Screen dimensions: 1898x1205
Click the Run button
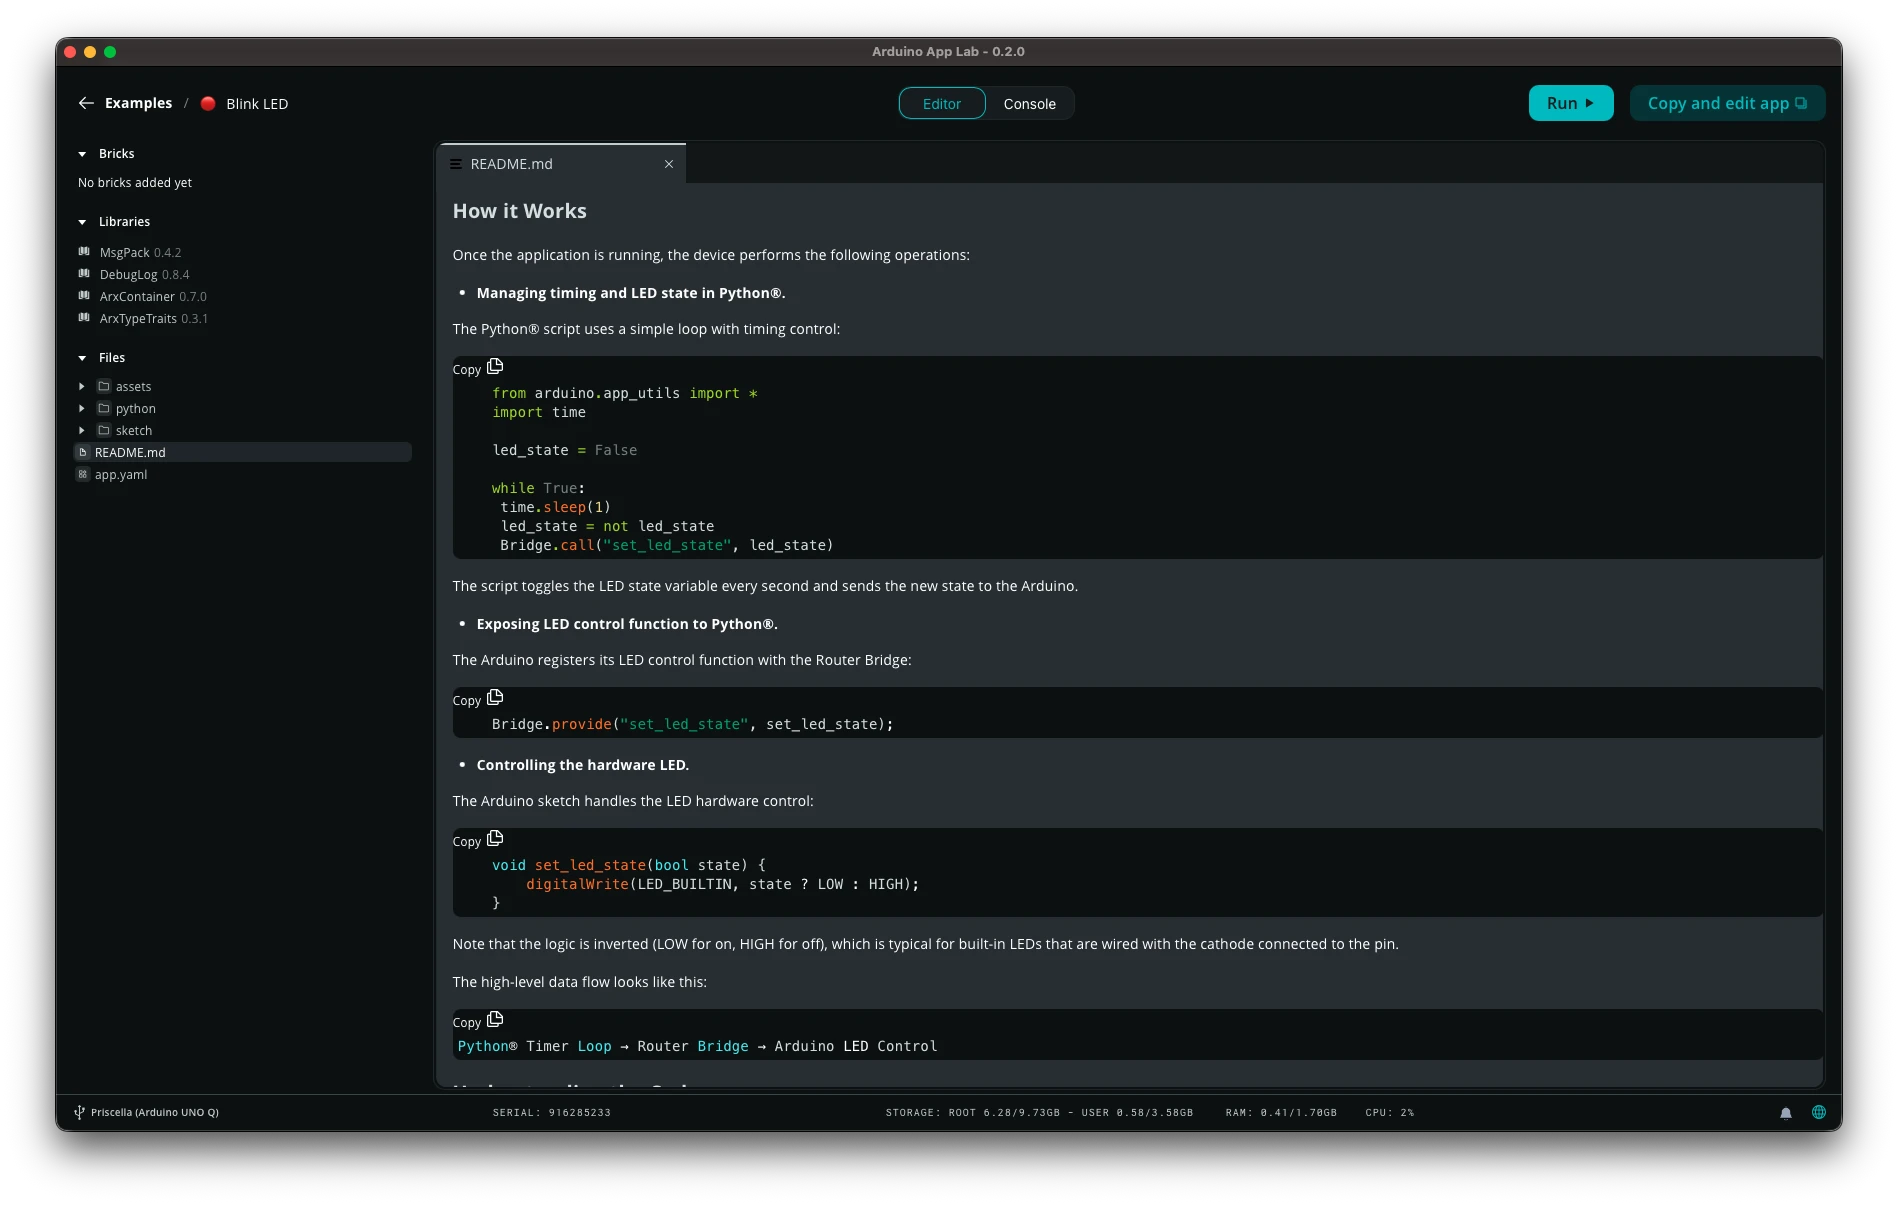point(1570,102)
